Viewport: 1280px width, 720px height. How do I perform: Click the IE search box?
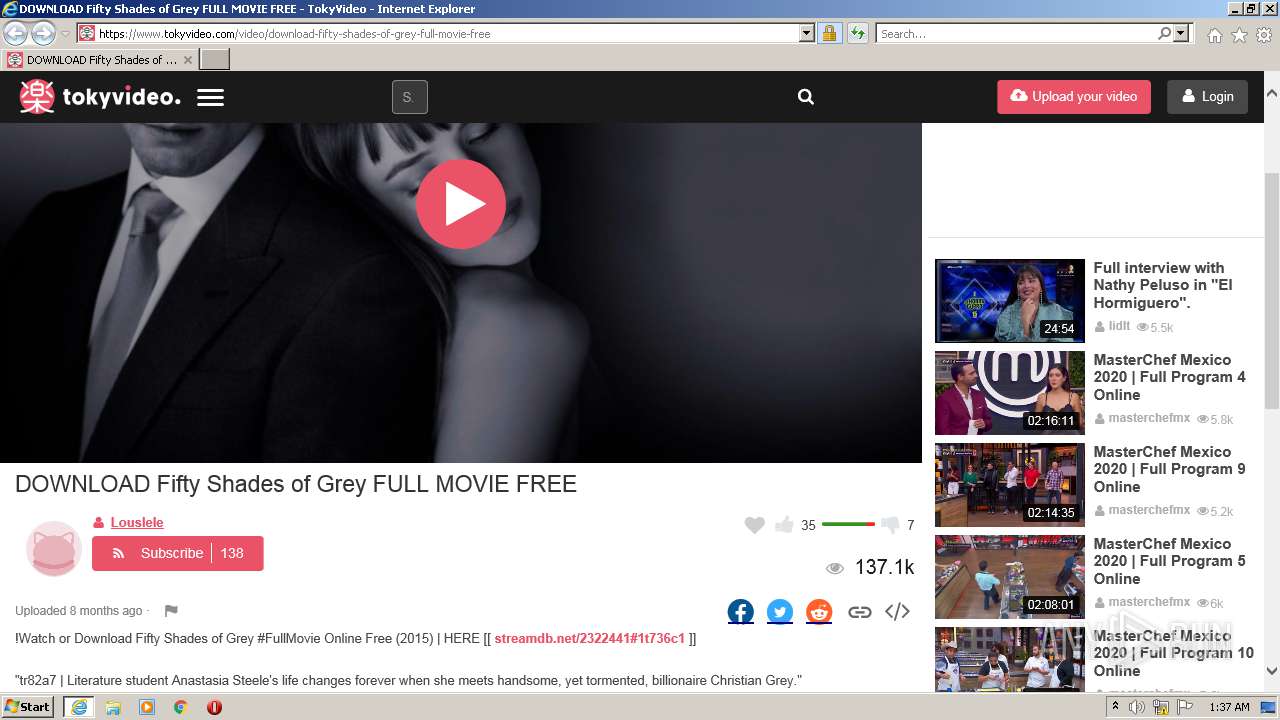(x=1016, y=33)
